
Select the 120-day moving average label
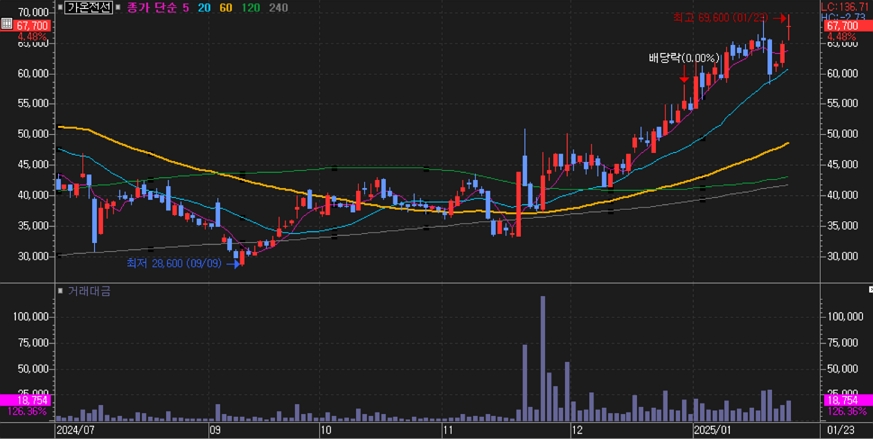[251, 8]
